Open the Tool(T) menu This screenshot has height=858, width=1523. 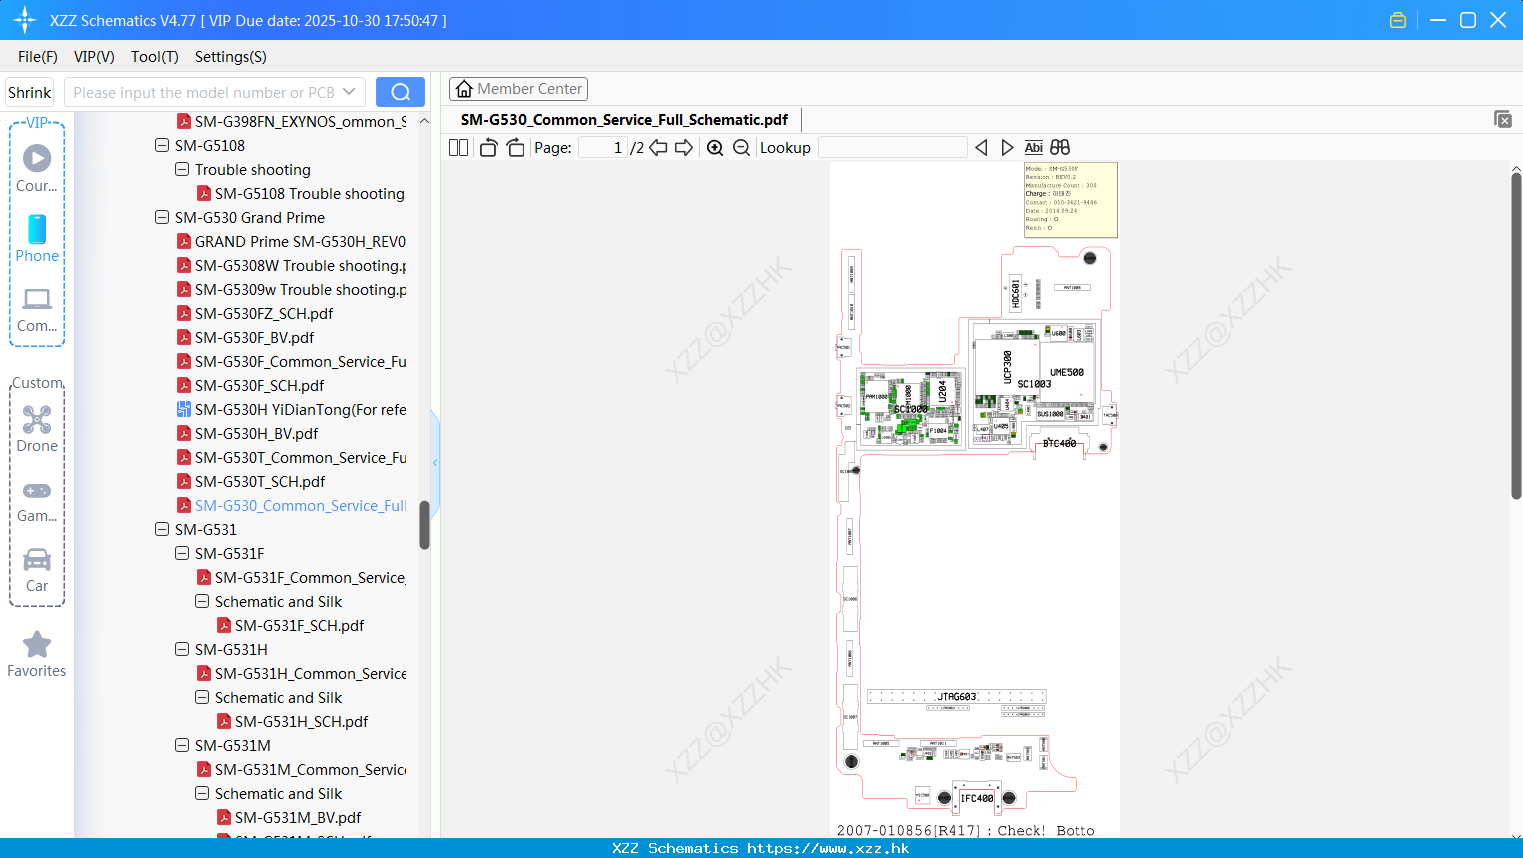click(x=155, y=57)
